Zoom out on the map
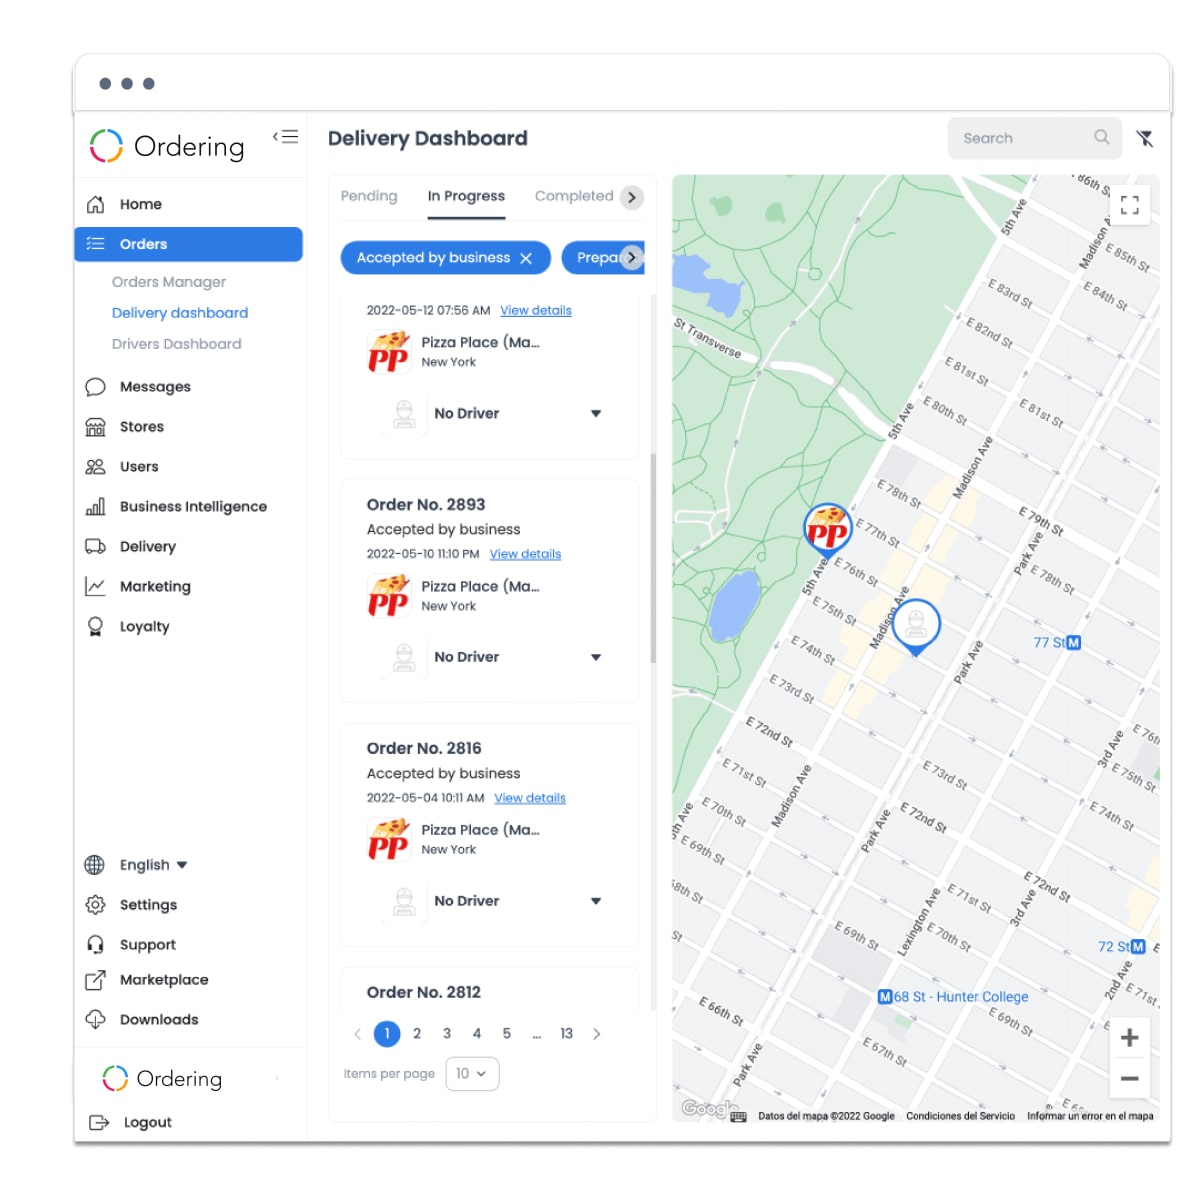The height and width of the screenshot is (1200, 1200). [1130, 1079]
